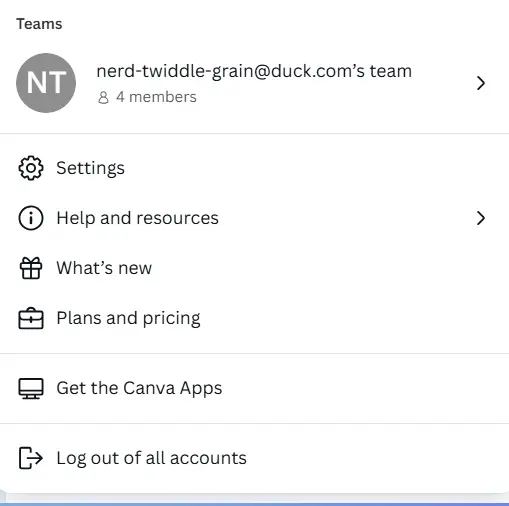This screenshot has width=509, height=506.
Task: Click the Get the Canva Apps monitor icon
Action: pos(31,388)
